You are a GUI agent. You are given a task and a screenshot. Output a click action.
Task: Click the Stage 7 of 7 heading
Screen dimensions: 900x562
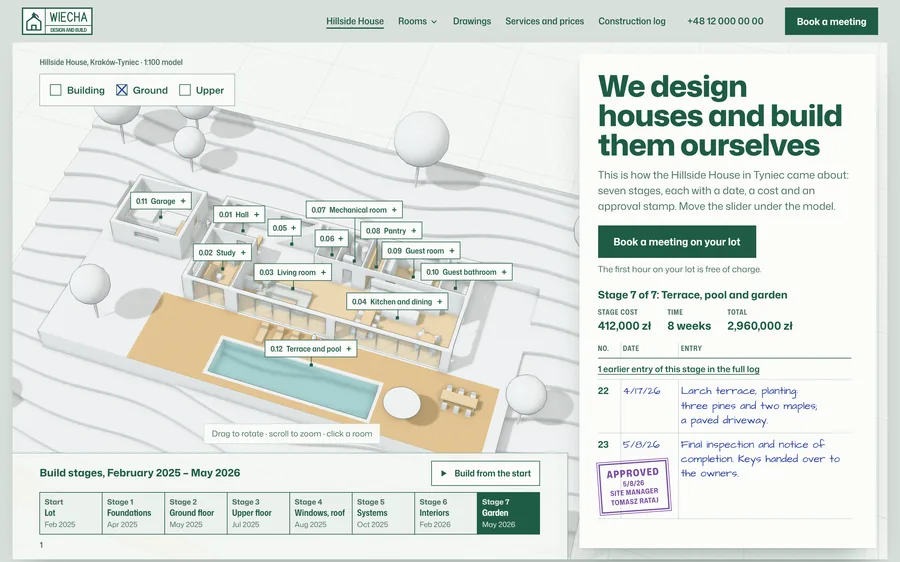692,295
